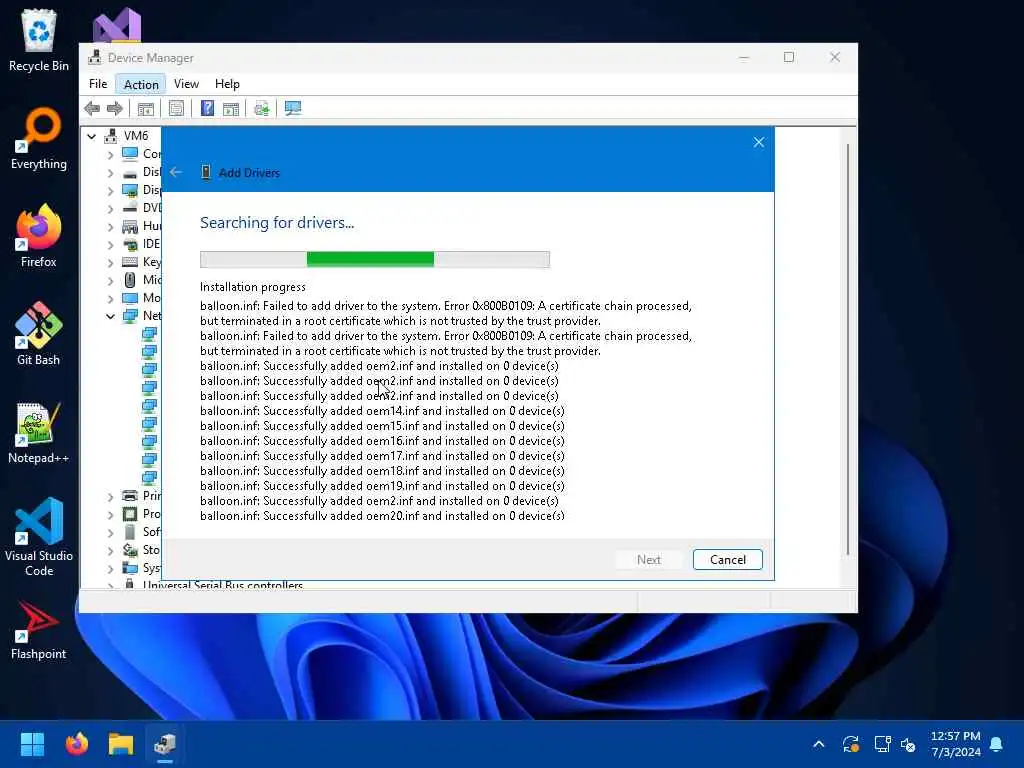The width and height of the screenshot is (1024, 768).
Task: Select the Network adapters category icon
Action: coord(130,316)
